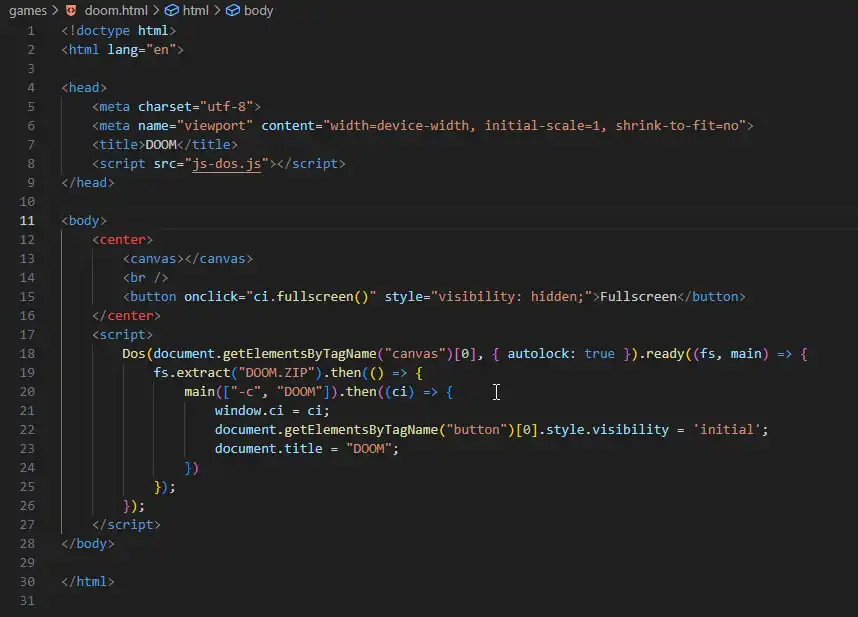Expand breadcrumb chevron after doom.html
Image resolution: width=858 pixels, height=617 pixels.
[156, 10]
